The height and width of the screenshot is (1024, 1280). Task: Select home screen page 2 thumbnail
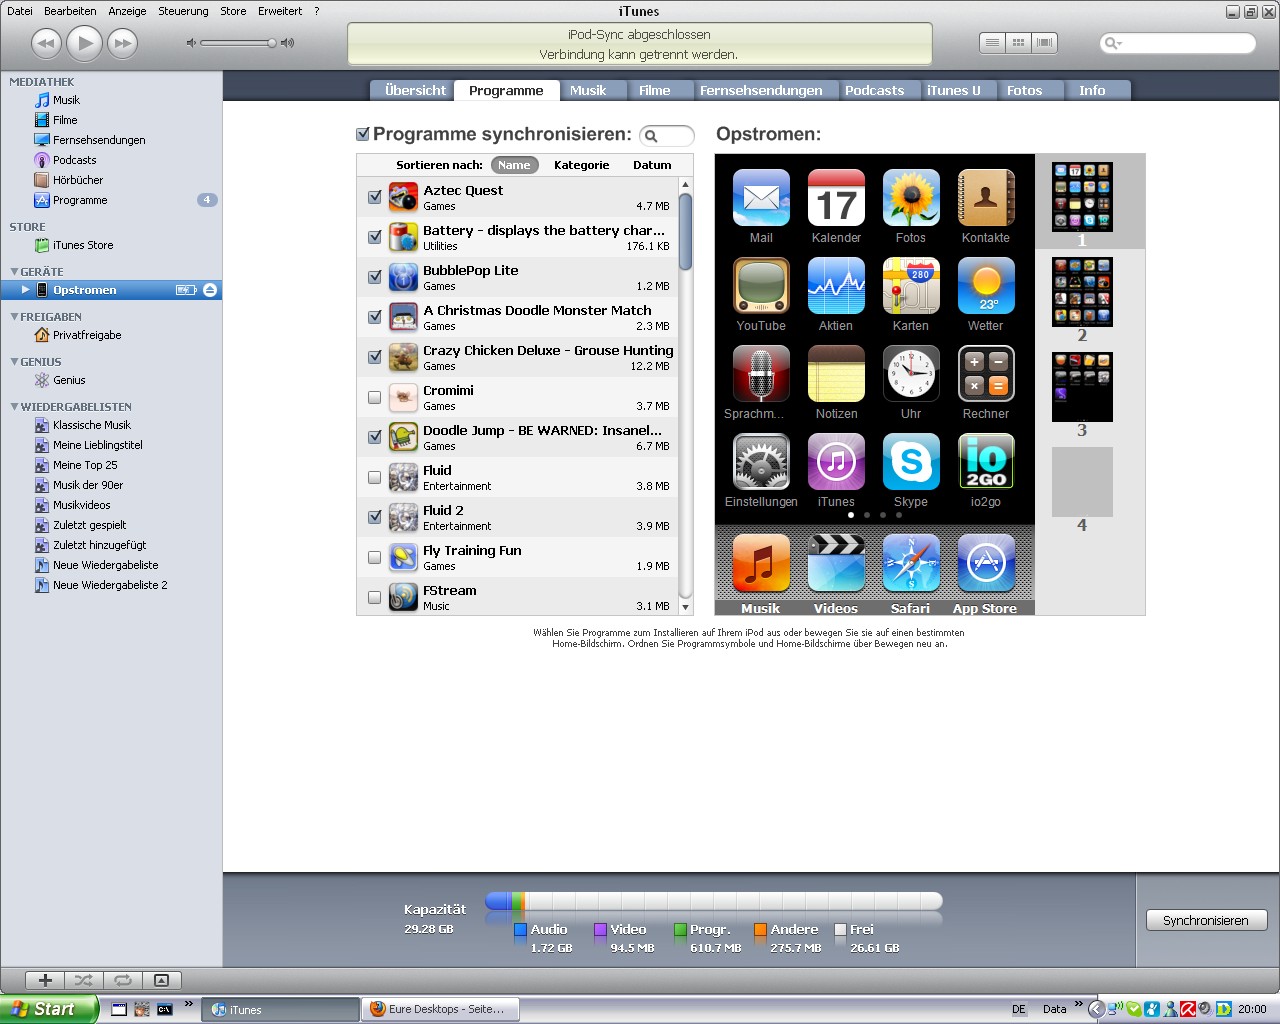tap(1082, 292)
